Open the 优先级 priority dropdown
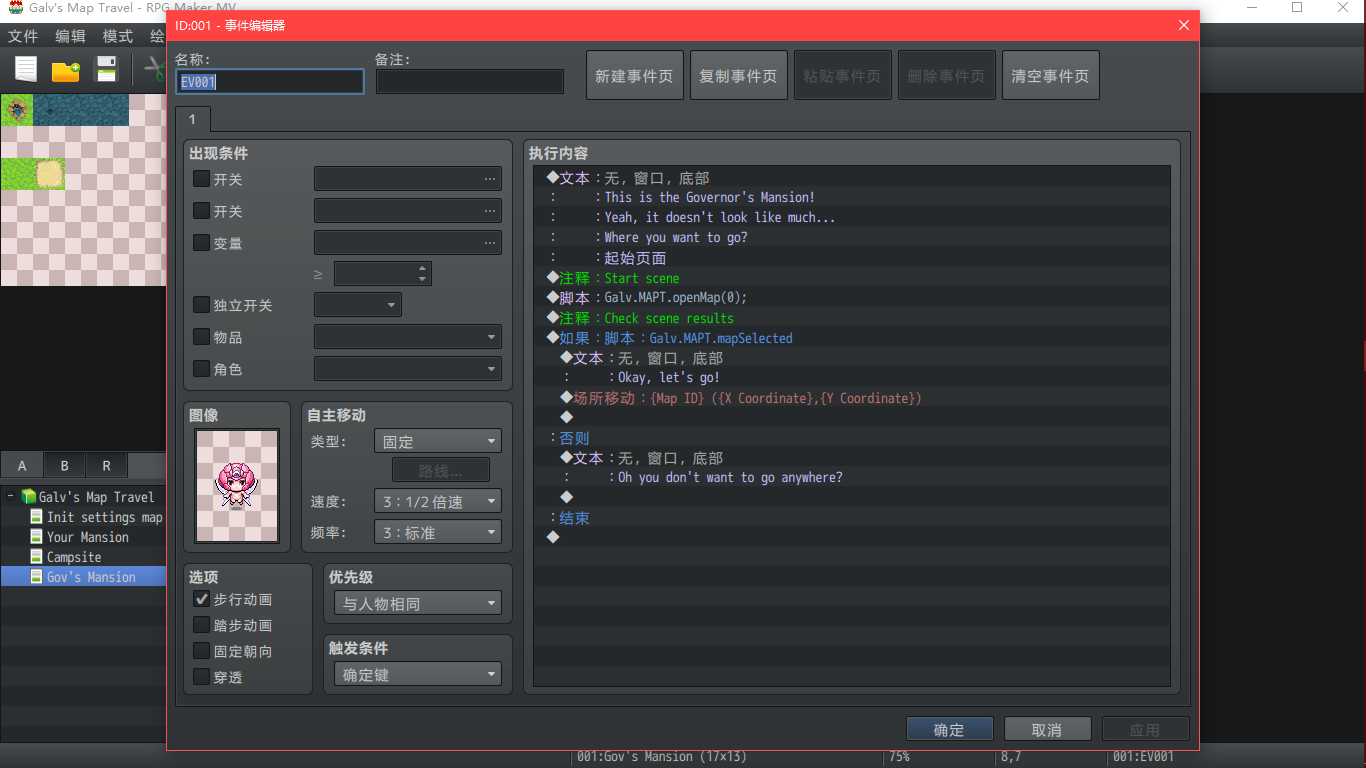The image size is (1366, 768). point(418,603)
